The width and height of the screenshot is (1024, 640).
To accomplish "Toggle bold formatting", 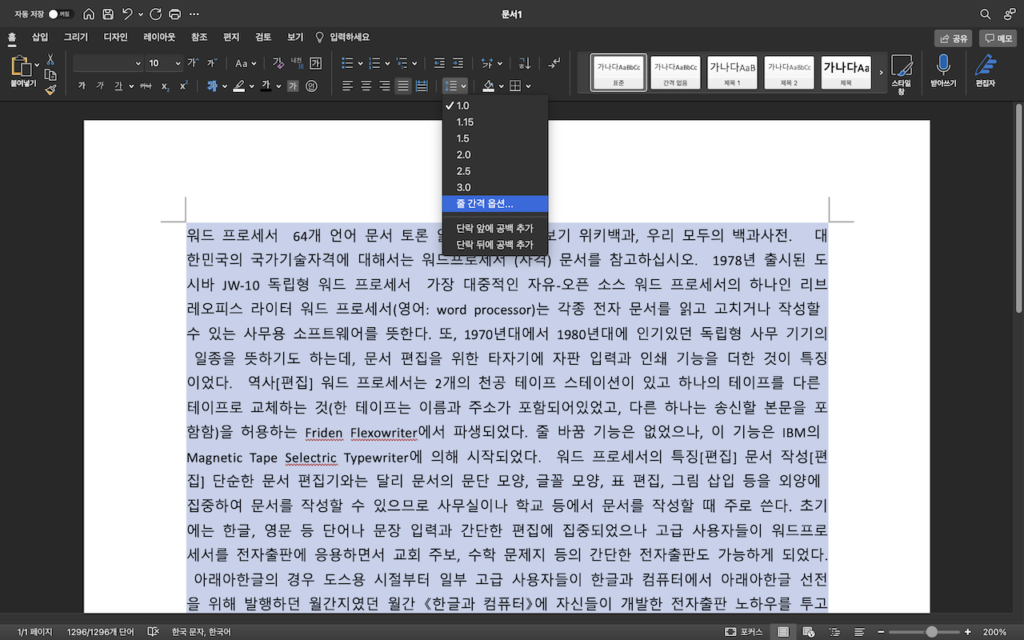I will 82,86.
